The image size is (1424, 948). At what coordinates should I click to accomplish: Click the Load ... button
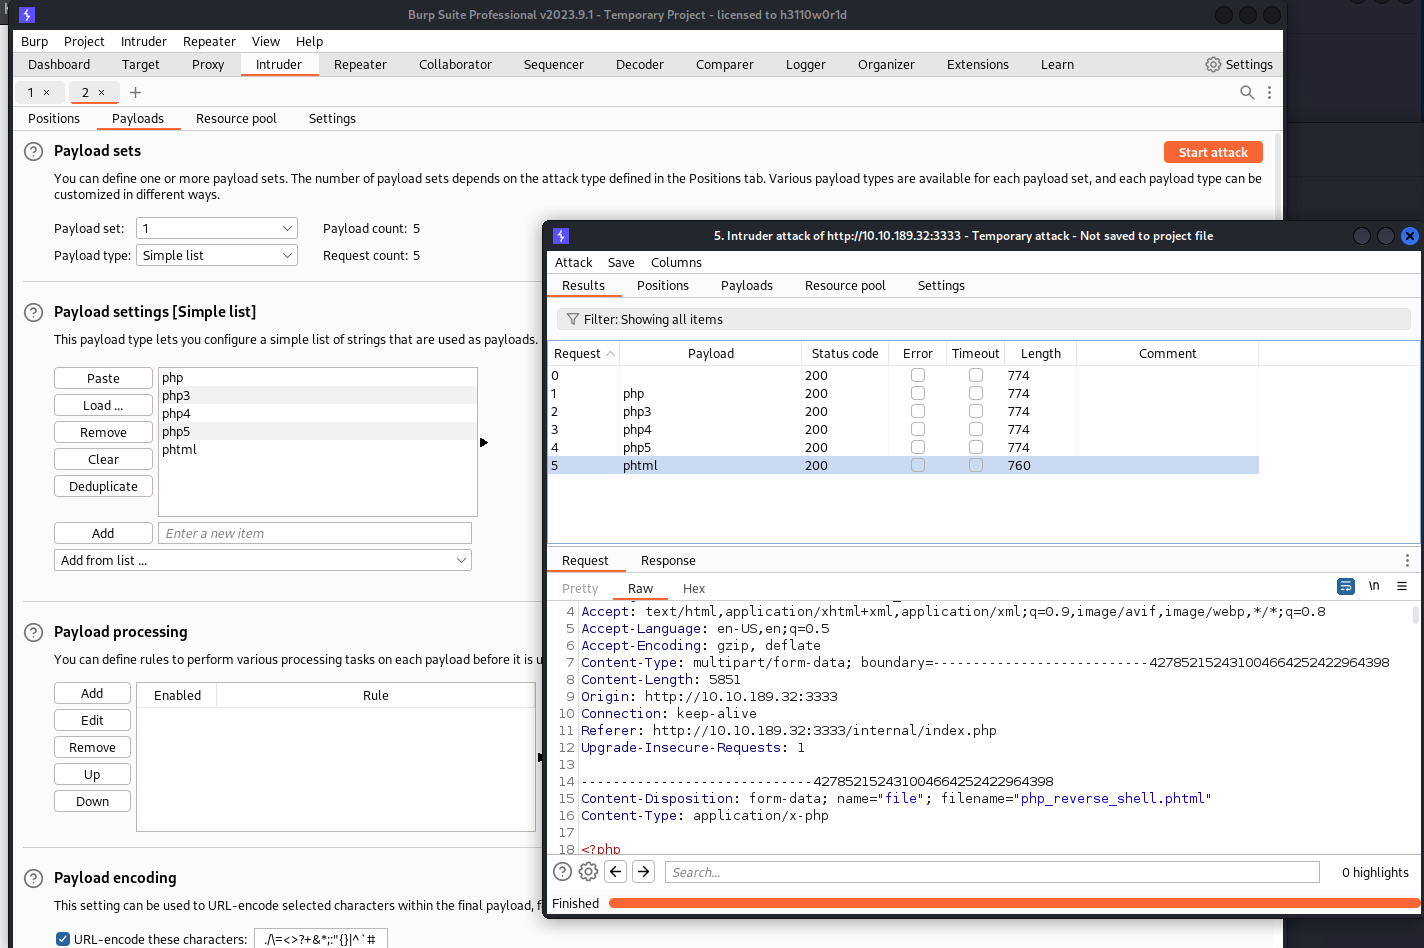coord(103,405)
